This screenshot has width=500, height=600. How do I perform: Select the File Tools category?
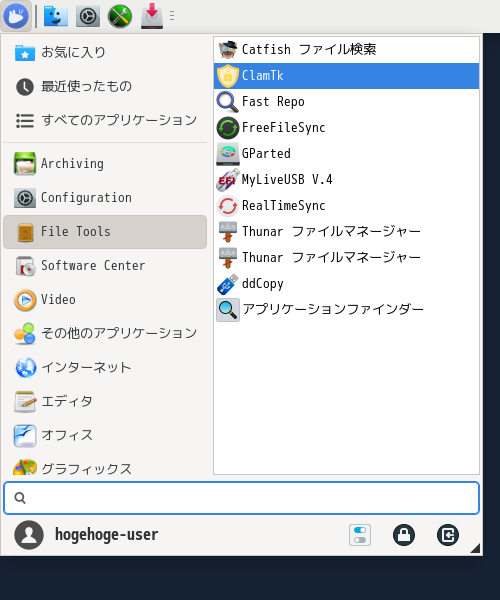[105, 232]
